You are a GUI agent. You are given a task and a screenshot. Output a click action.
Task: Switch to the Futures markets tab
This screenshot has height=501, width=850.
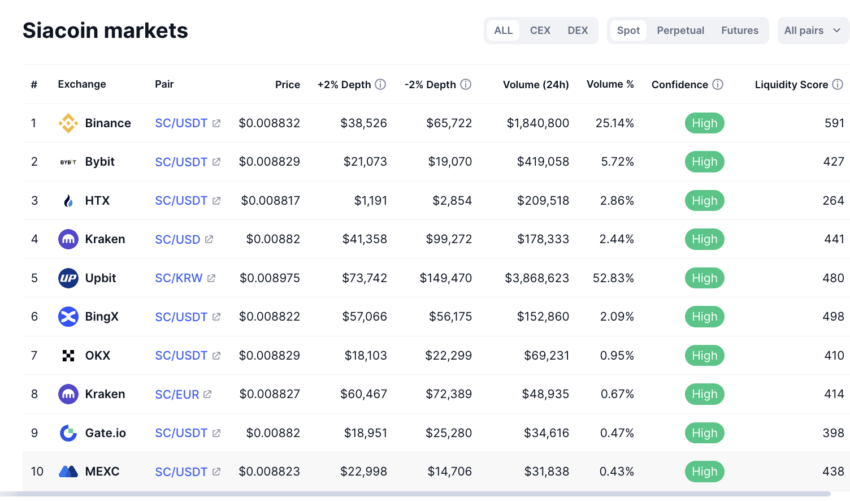(740, 31)
